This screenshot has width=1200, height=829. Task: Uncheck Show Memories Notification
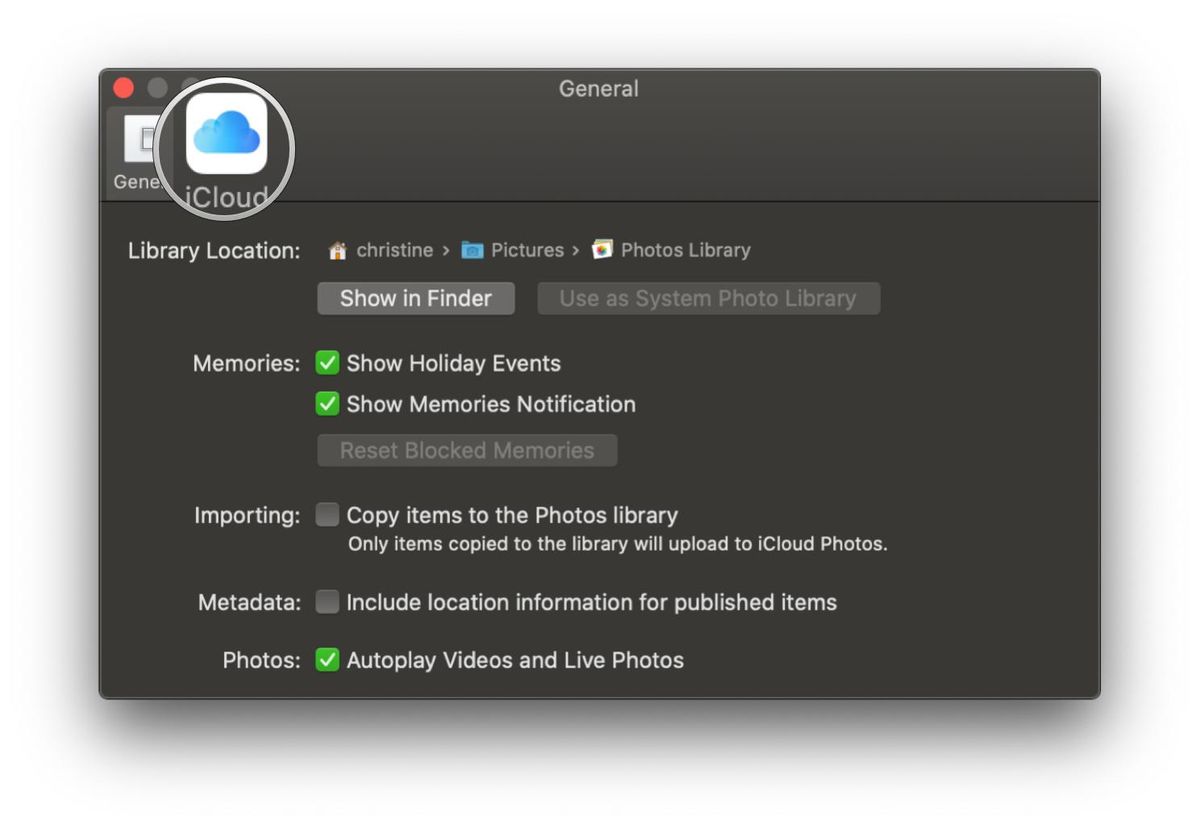[x=327, y=404]
